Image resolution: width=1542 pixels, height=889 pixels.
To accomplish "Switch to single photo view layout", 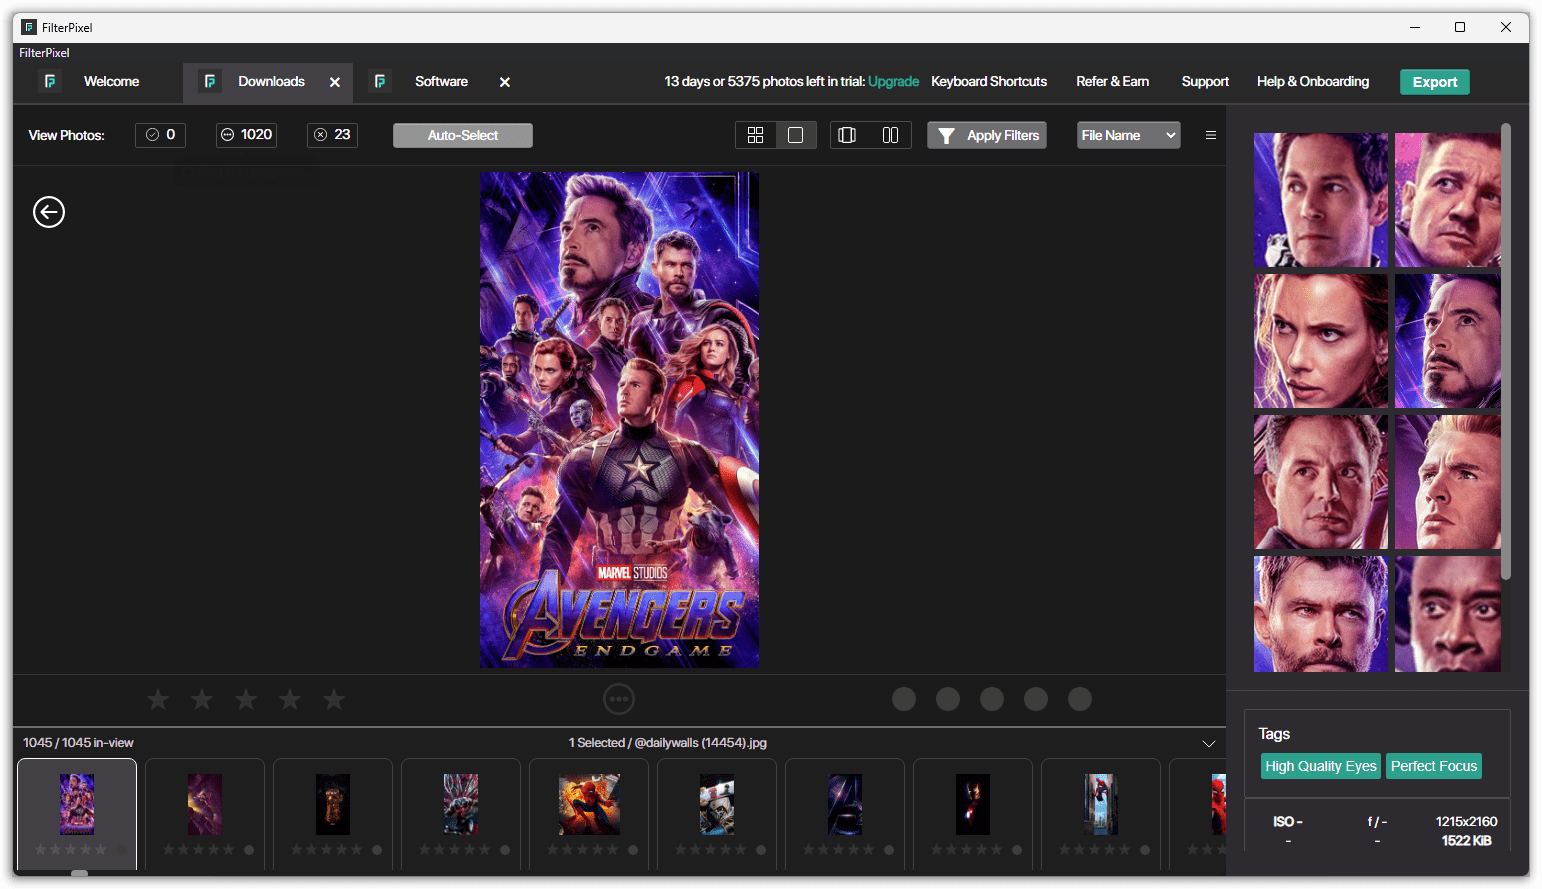I will pyautogui.click(x=796, y=135).
